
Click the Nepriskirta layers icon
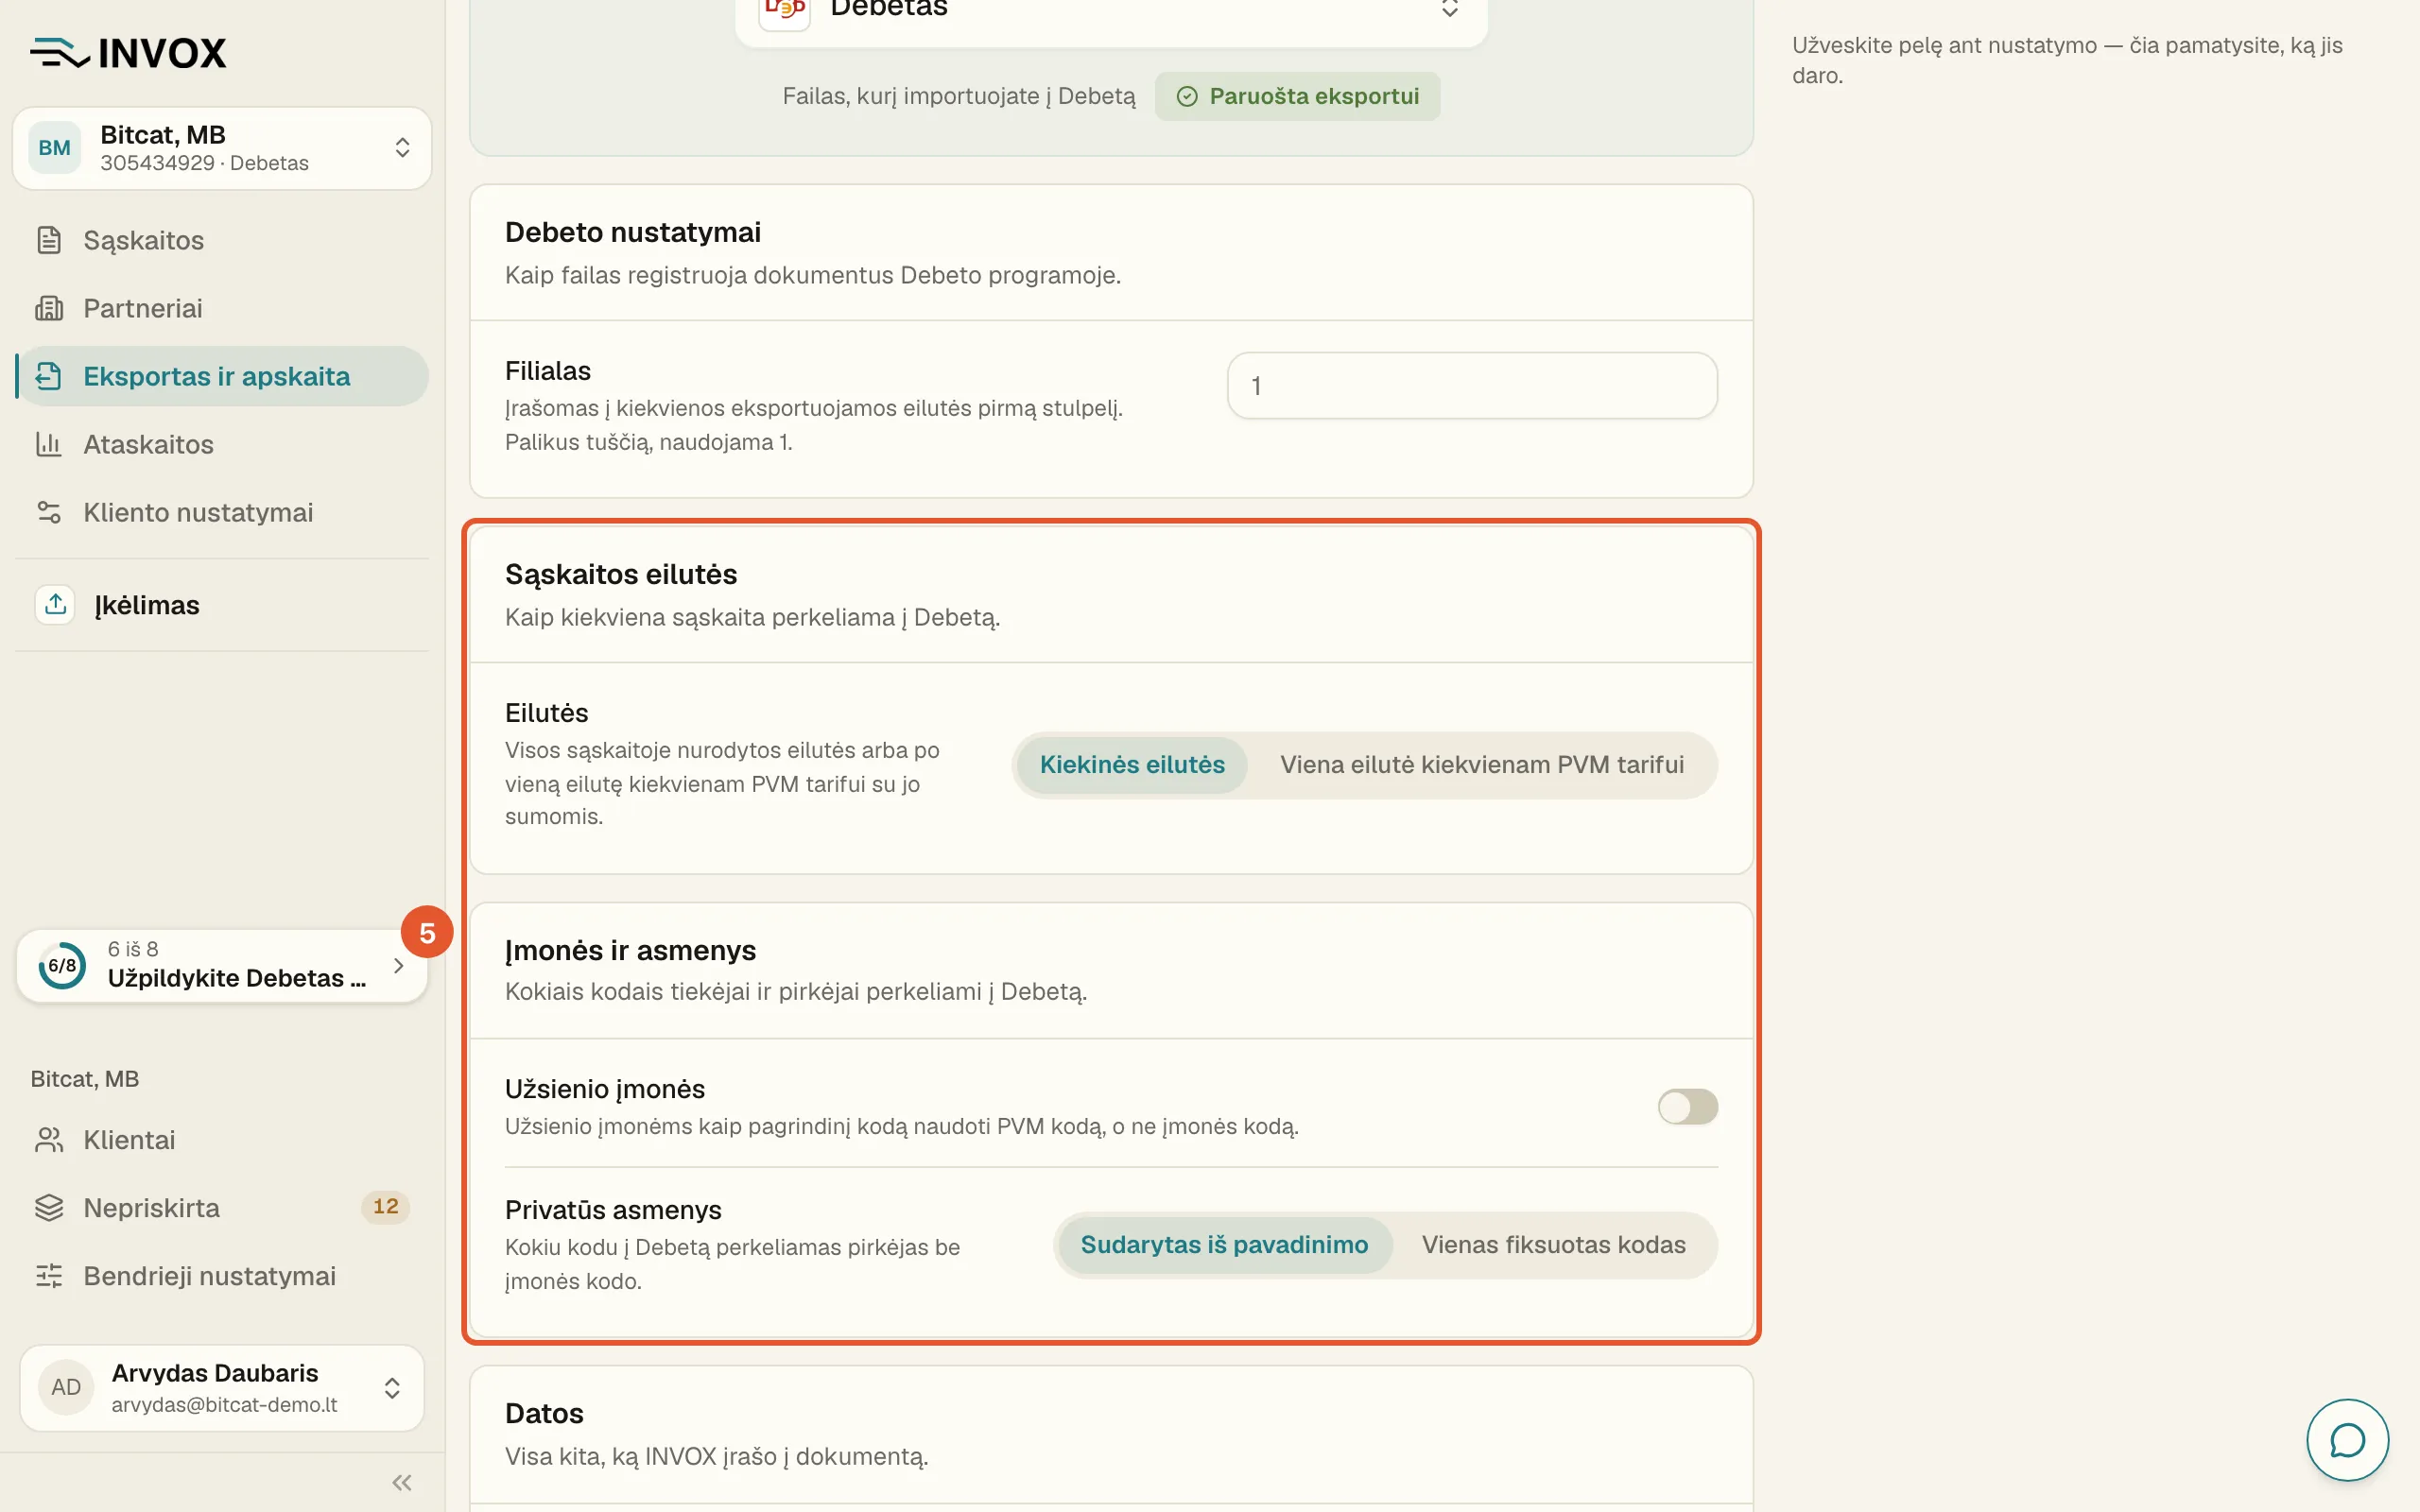click(49, 1208)
